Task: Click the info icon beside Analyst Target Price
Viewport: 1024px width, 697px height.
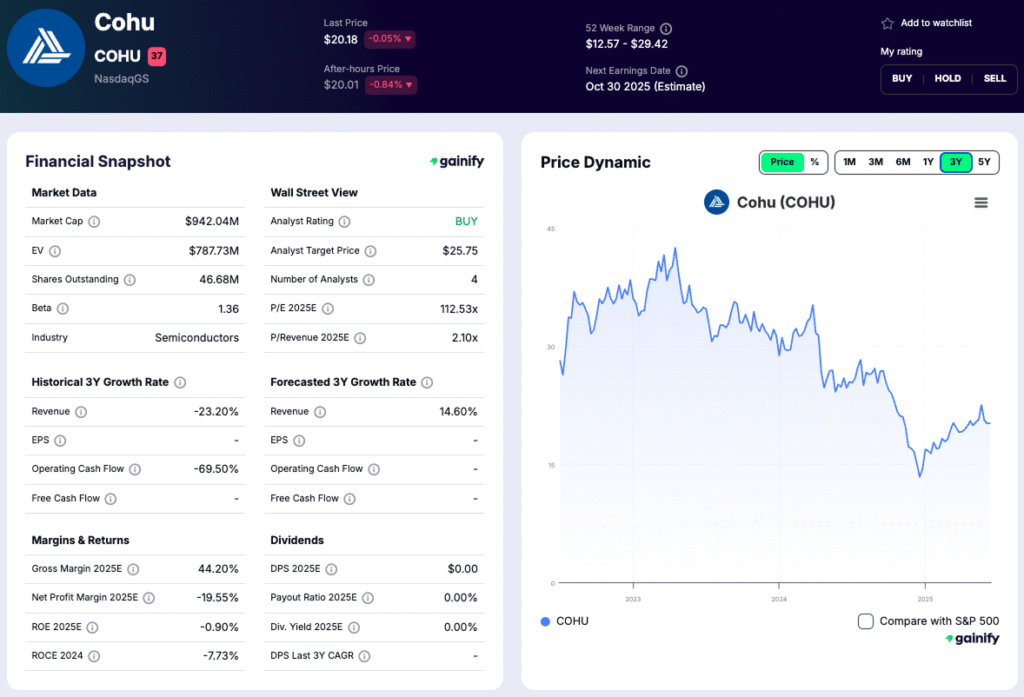Action: pos(370,251)
